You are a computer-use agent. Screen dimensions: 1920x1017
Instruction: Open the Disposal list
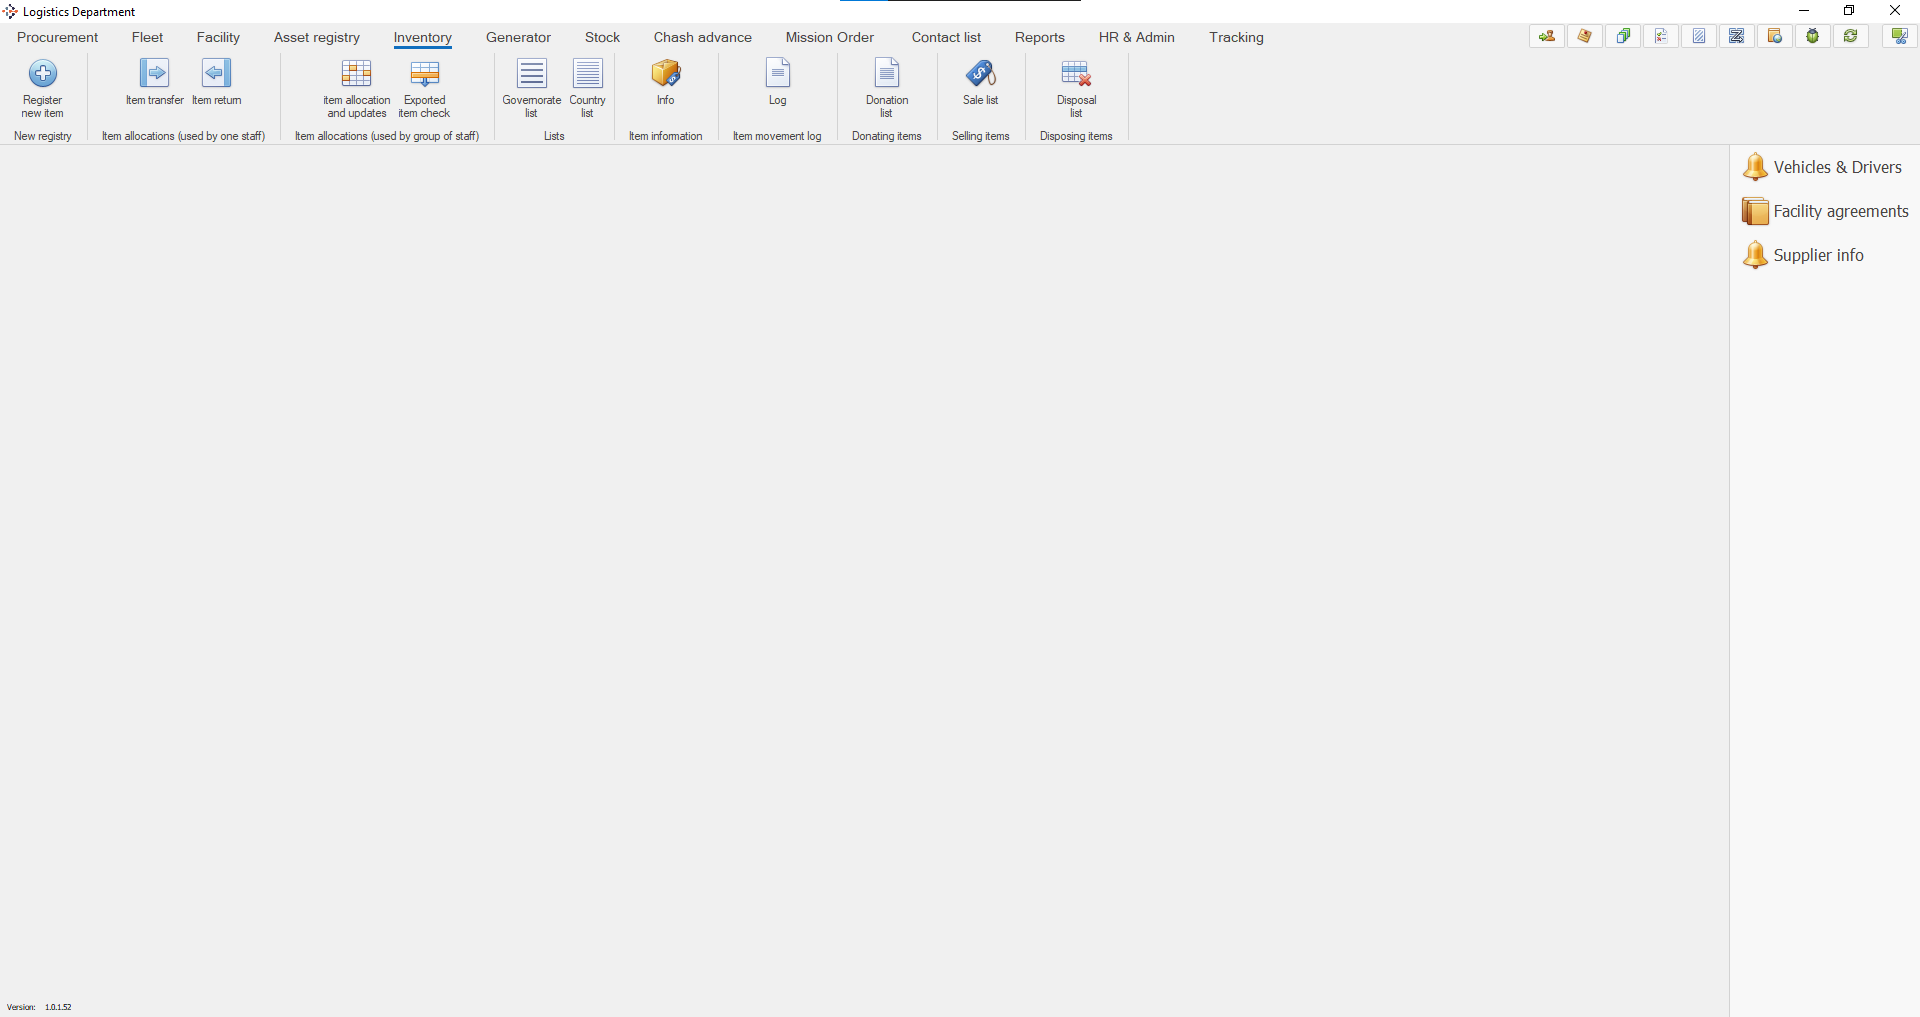(x=1076, y=75)
